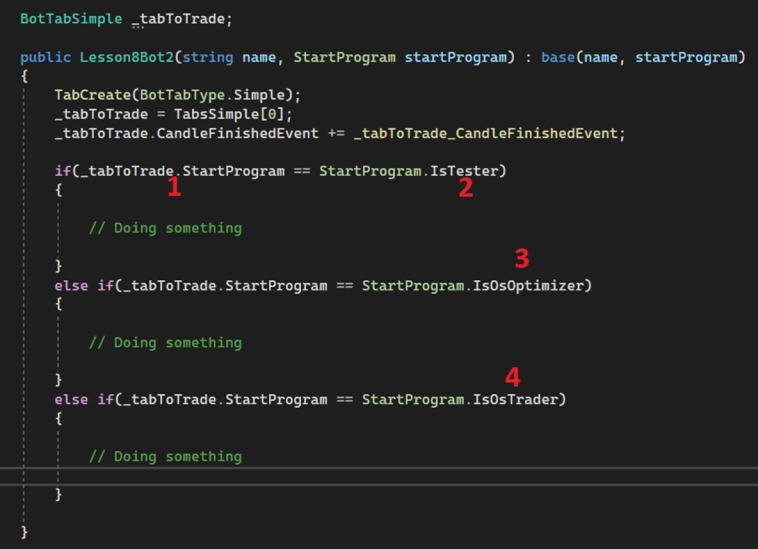Screen dimensions: 758x549
Task: Select the 0 index inside TabsSimple brackets
Action: [x=272, y=115]
